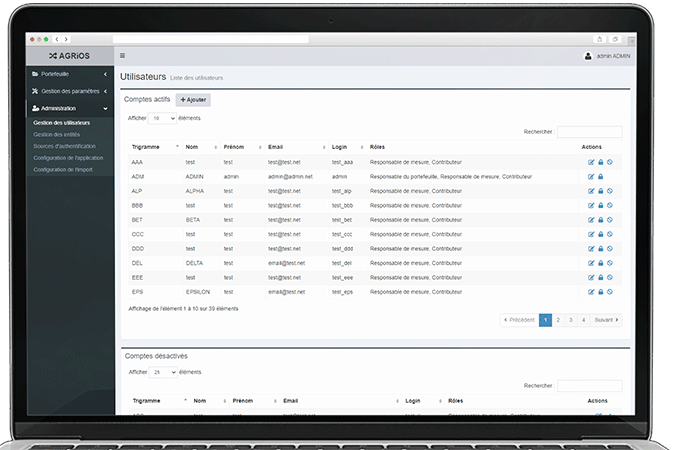Select current pagination page 1
This screenshot has height=450, width=675.
[545, 320]
